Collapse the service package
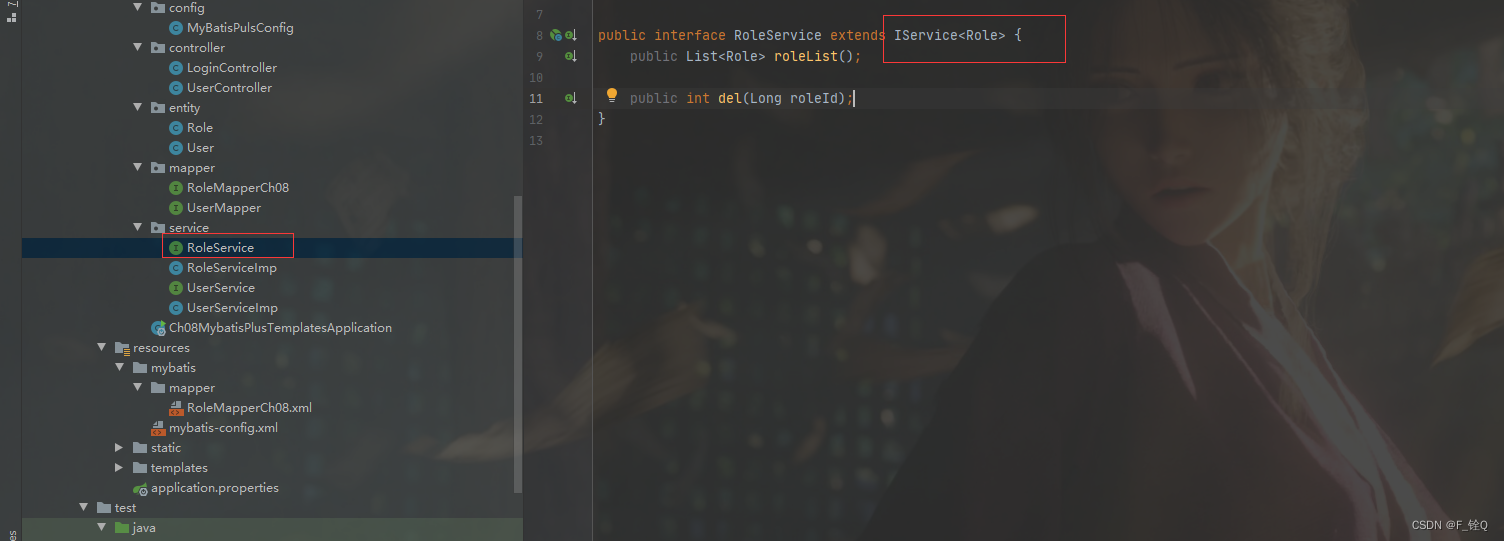Image resolution: width=1504 pixels, height=541 pixels. pyautogui.click(x=139, y=228)
